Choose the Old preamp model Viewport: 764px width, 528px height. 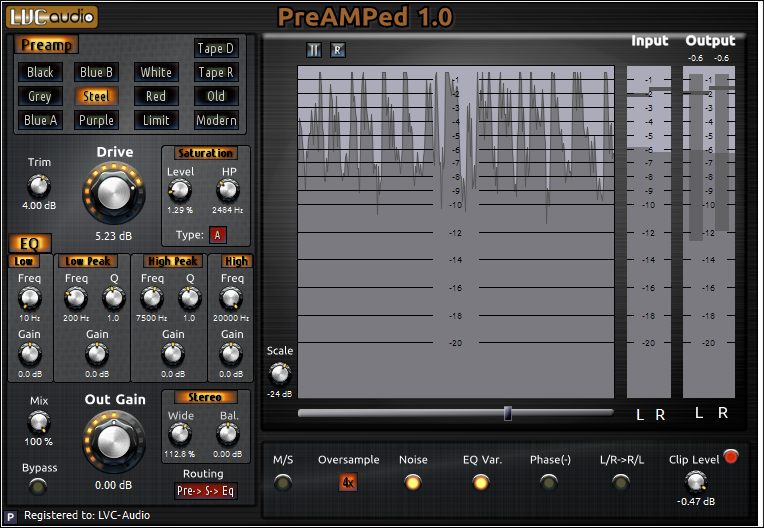(216, 96)
